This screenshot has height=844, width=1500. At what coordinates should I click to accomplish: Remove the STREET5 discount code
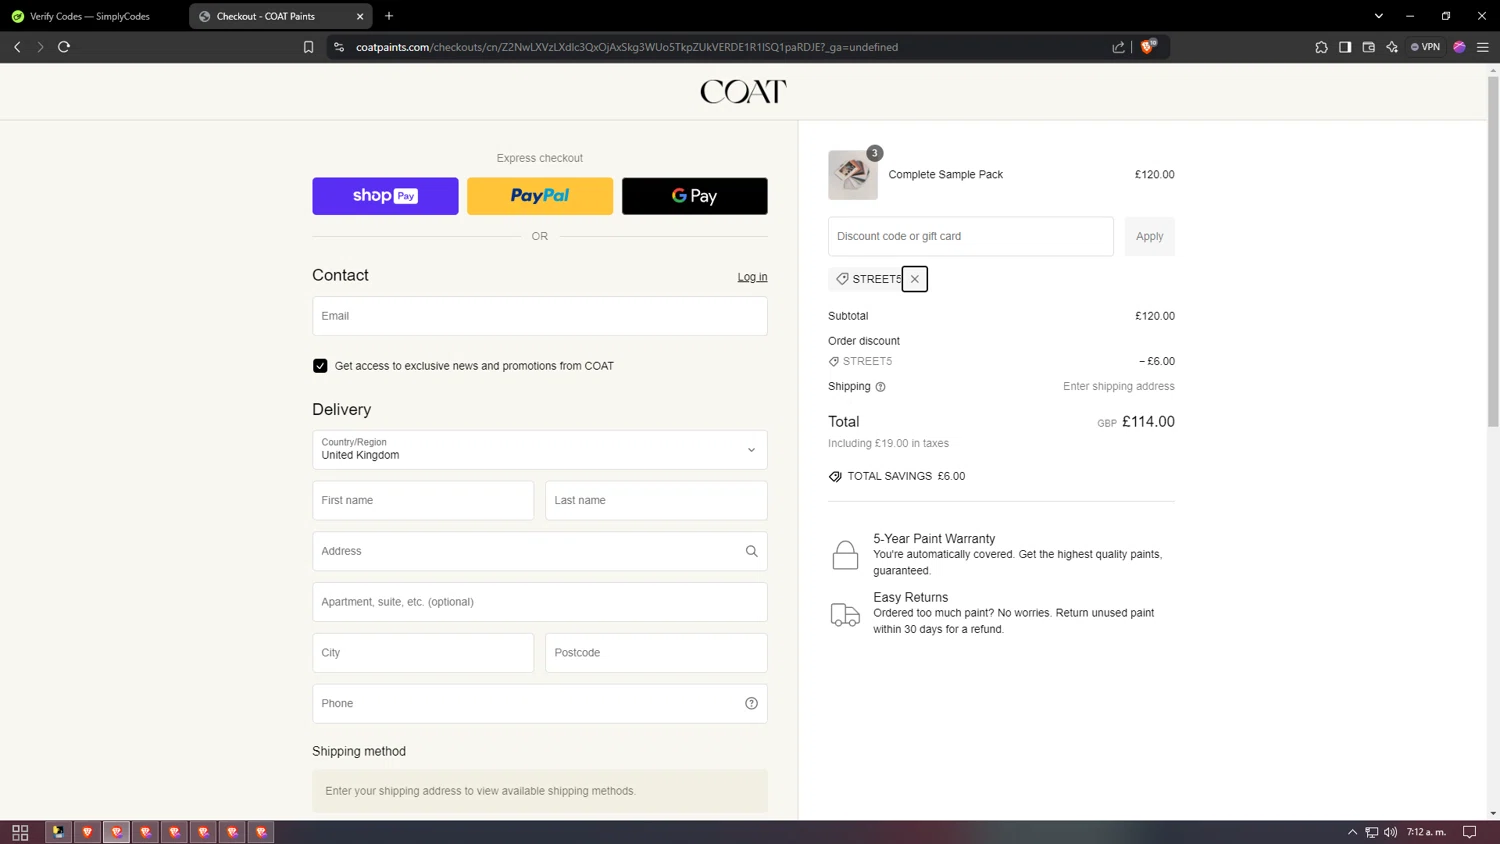pos(914,279)
